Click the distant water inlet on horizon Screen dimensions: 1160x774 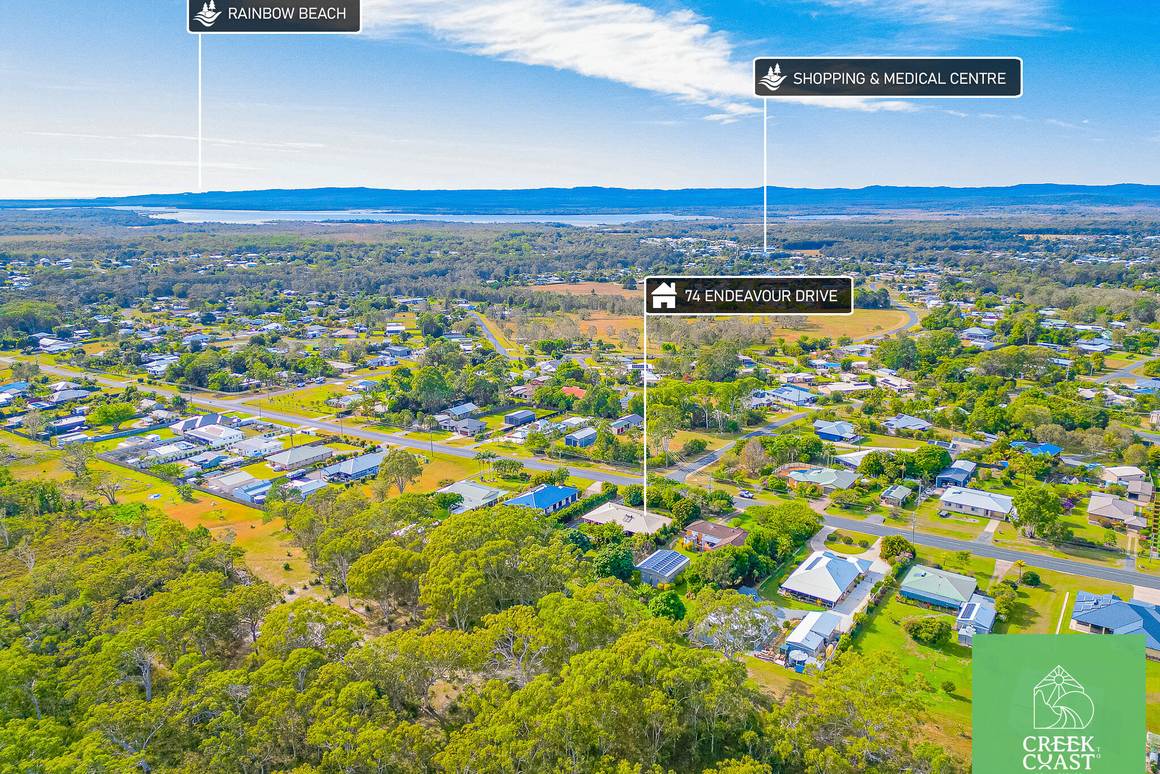point(414,217)
